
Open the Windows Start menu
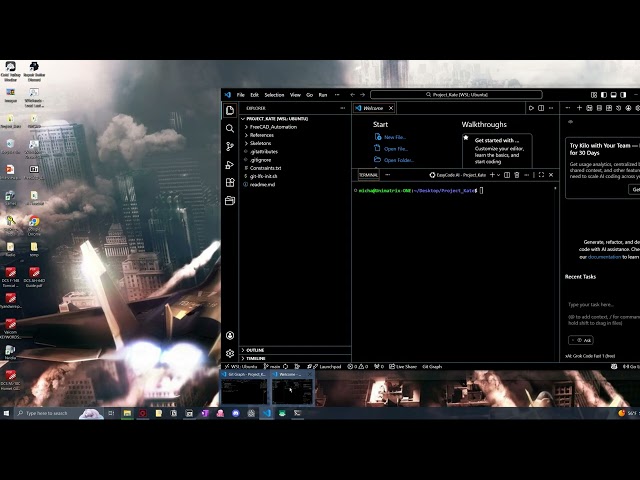pyautogui.click(x=6, y=413)
